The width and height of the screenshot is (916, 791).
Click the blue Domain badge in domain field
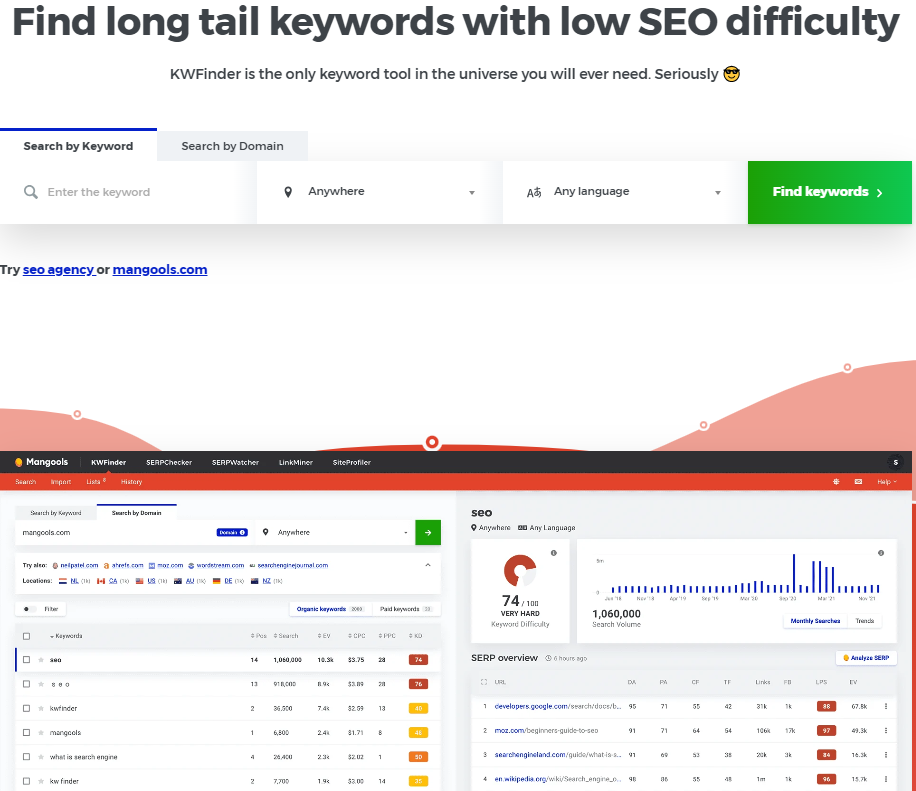[232, 532]
